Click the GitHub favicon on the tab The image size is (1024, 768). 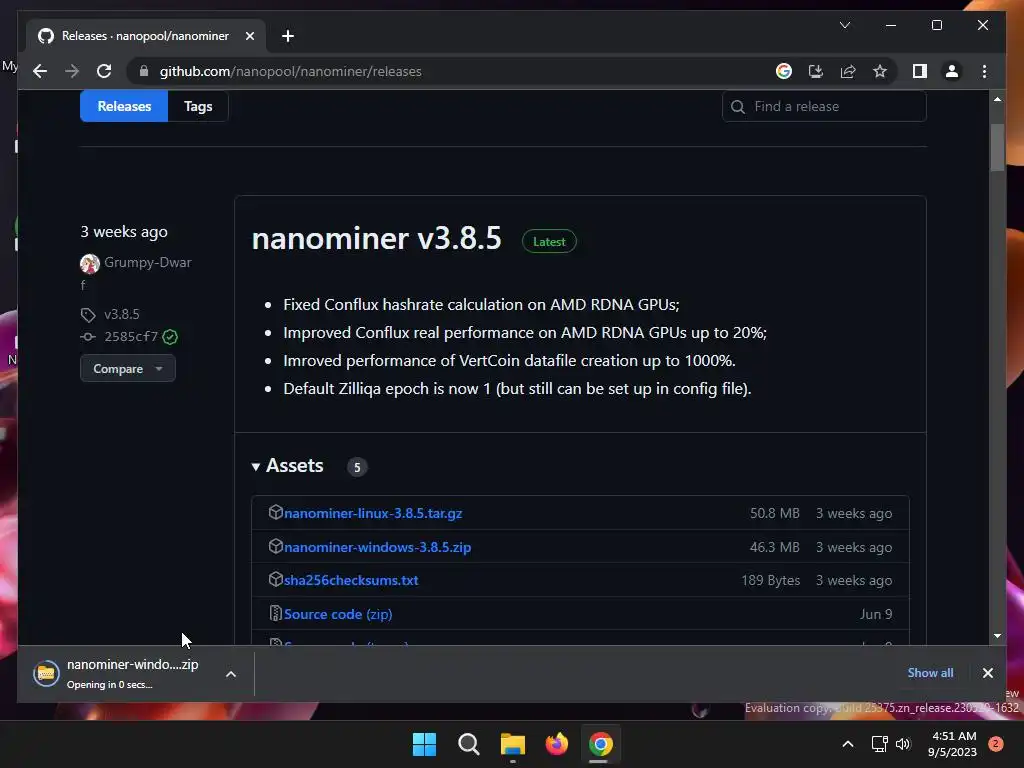tap(46, 36)
